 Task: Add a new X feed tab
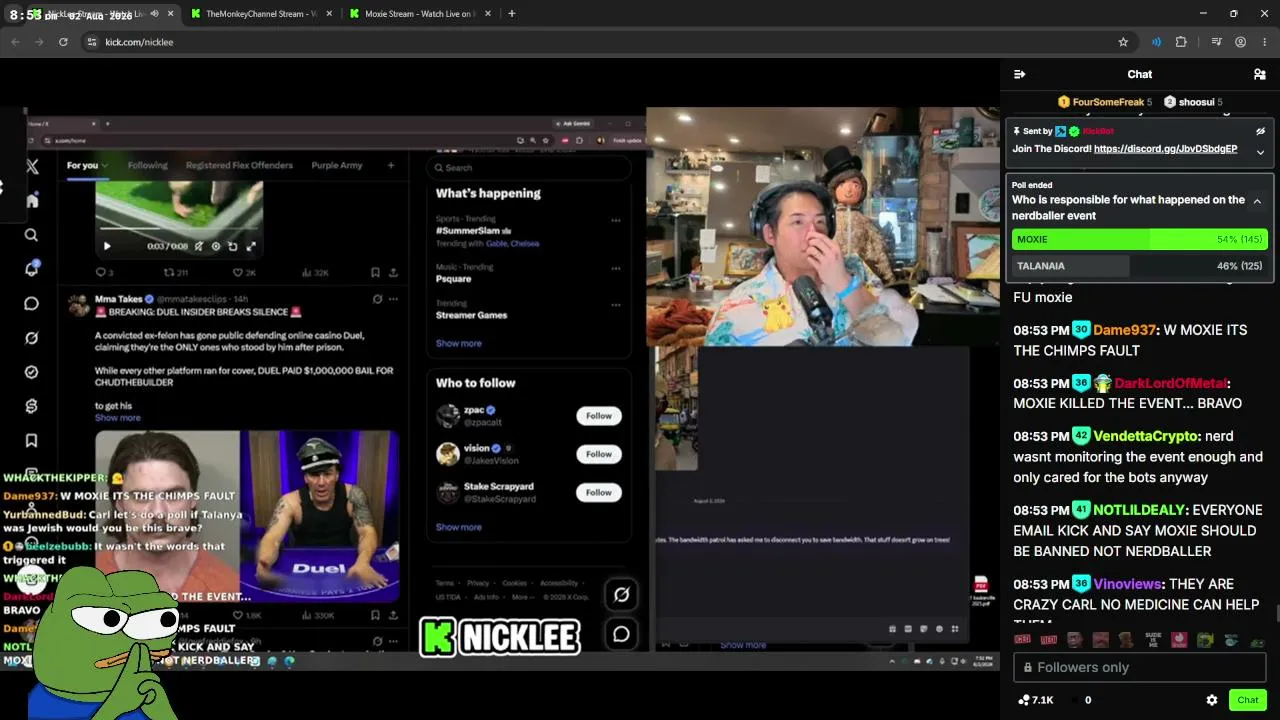[391, 166]
